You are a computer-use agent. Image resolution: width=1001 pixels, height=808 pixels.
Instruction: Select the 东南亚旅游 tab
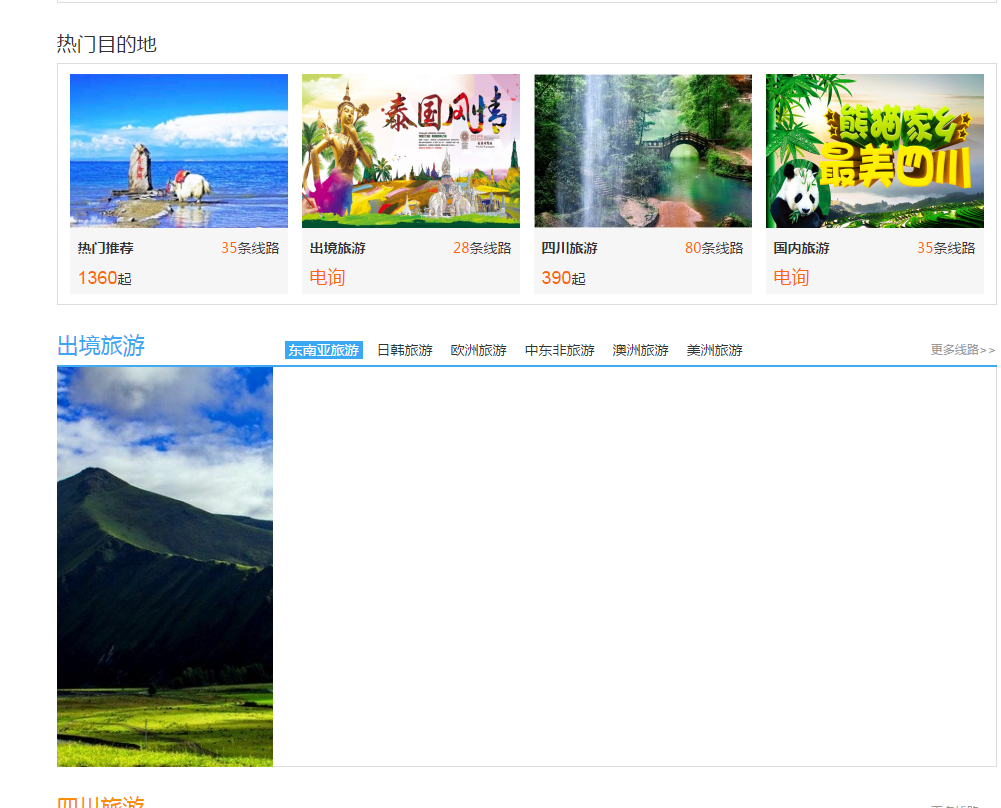pos(323,350)
